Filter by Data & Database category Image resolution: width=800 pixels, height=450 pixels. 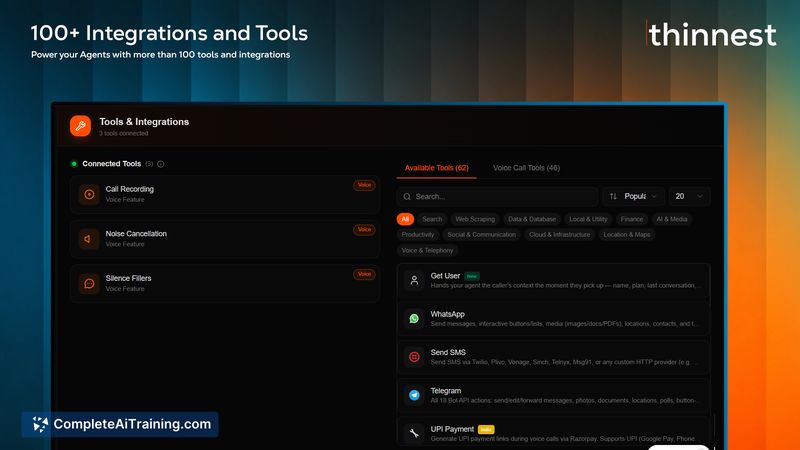click(x=532, y=219)
